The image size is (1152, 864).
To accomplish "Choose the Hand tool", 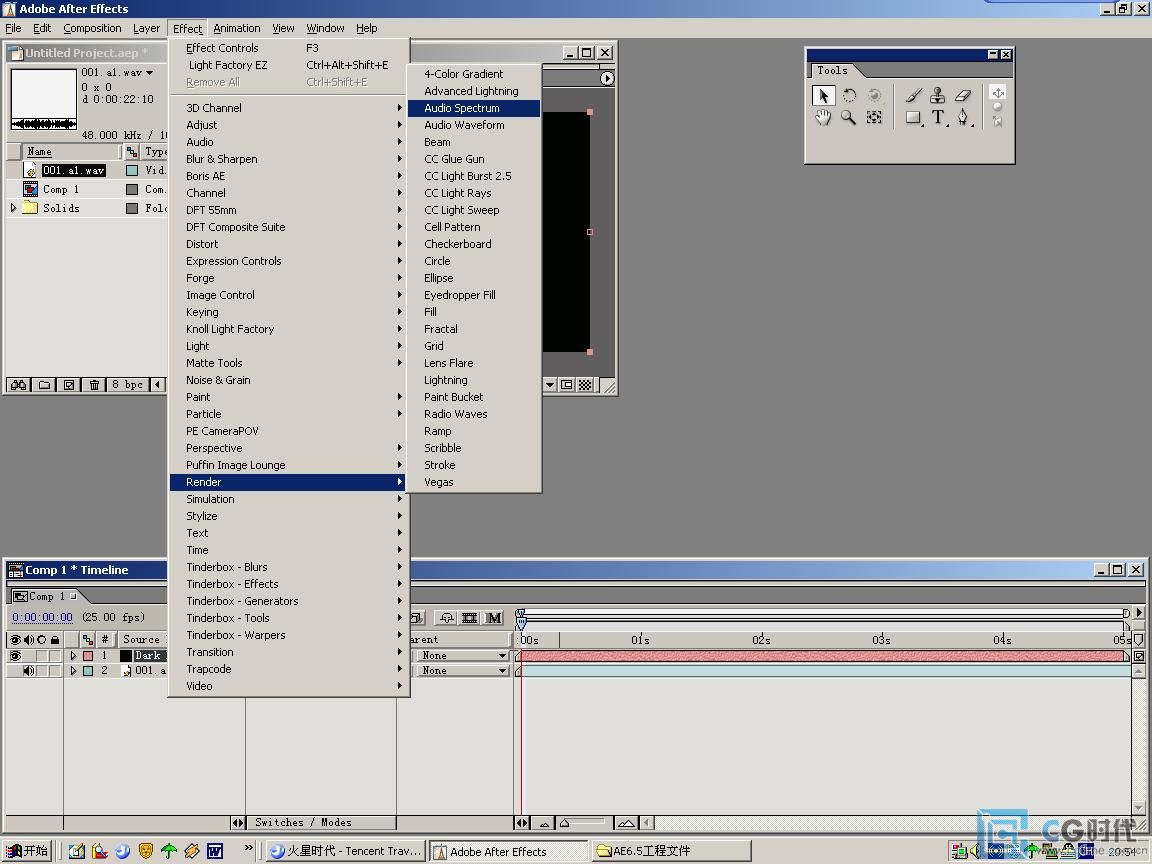I will pos(823,118).
